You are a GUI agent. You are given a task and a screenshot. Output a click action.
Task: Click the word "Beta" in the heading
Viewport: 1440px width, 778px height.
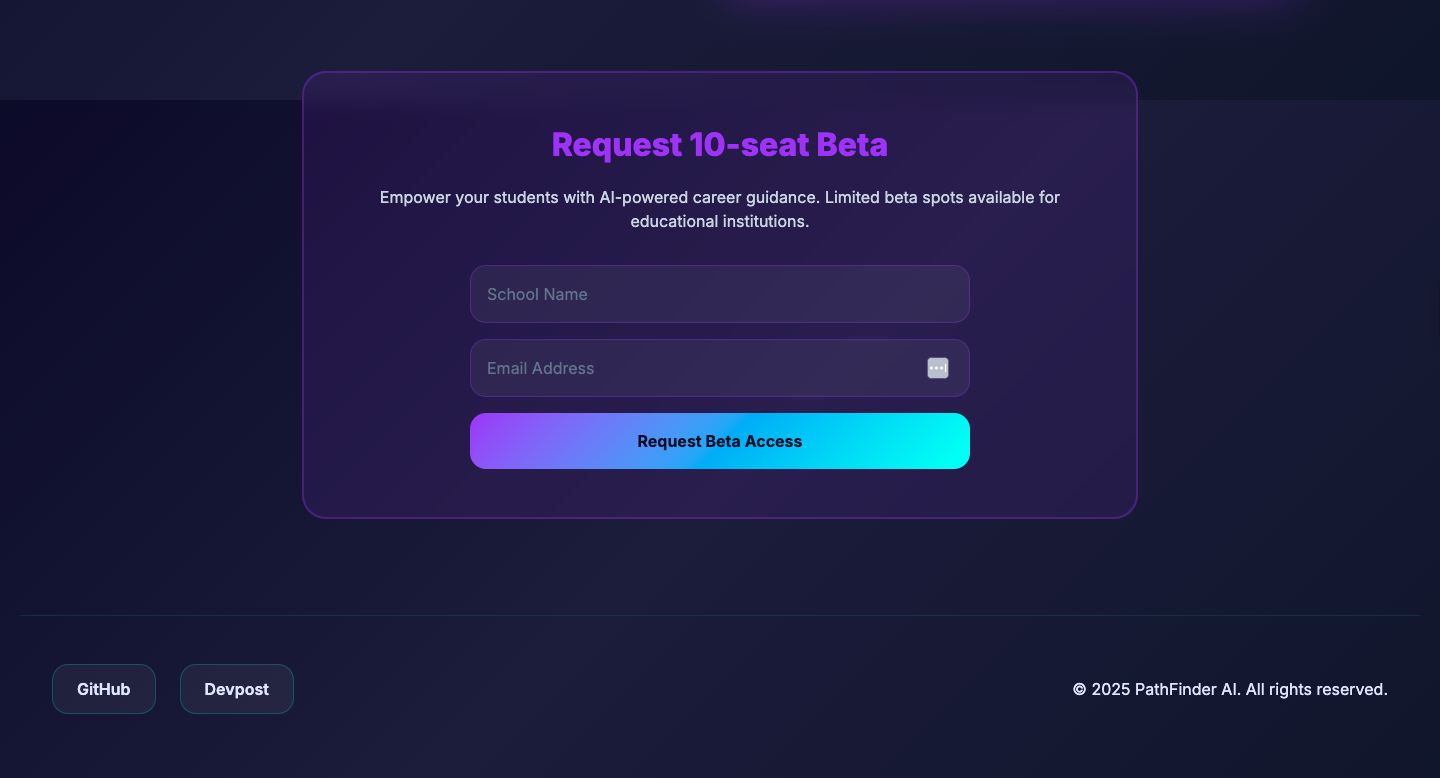pos(852,145)
